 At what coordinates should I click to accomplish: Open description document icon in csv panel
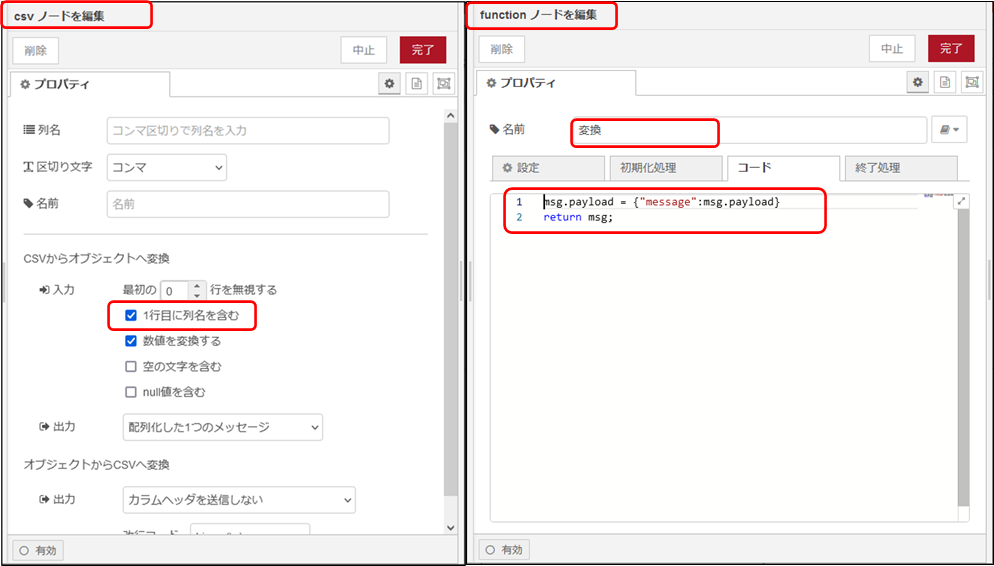pyautogui.click(x=417, y=84)
